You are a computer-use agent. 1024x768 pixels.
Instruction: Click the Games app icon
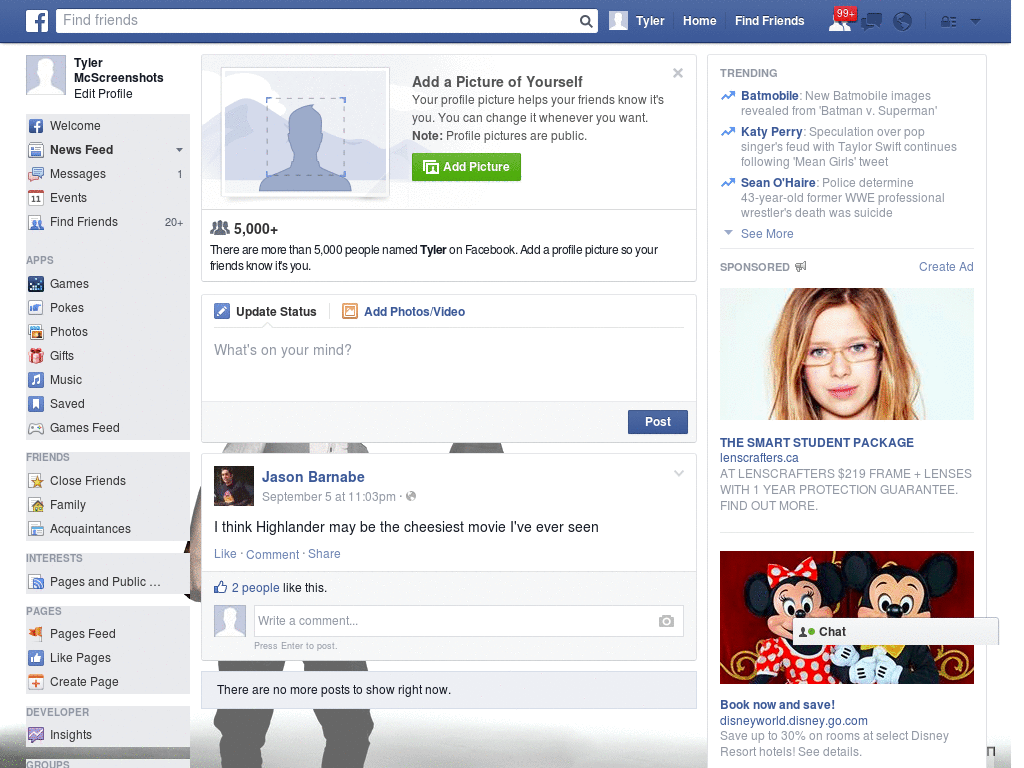click(x=36, y=284)
